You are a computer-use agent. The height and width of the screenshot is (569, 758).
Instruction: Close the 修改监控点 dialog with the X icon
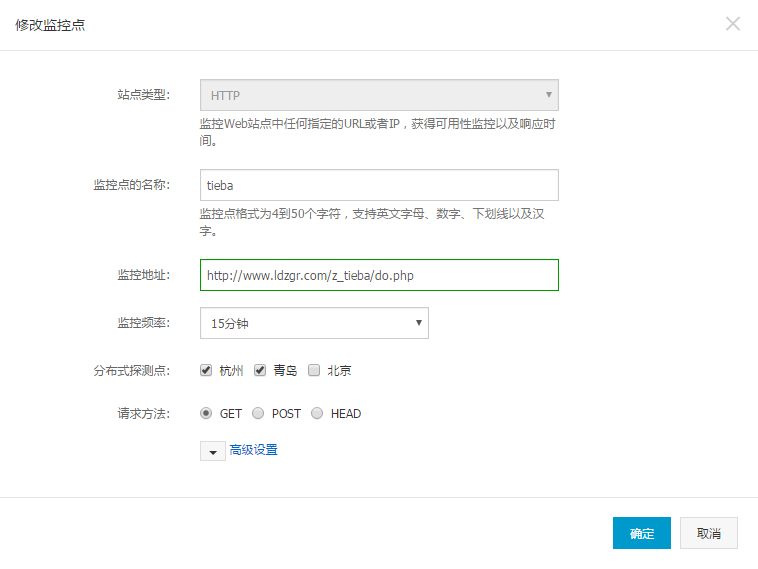[x=733, y=24]
